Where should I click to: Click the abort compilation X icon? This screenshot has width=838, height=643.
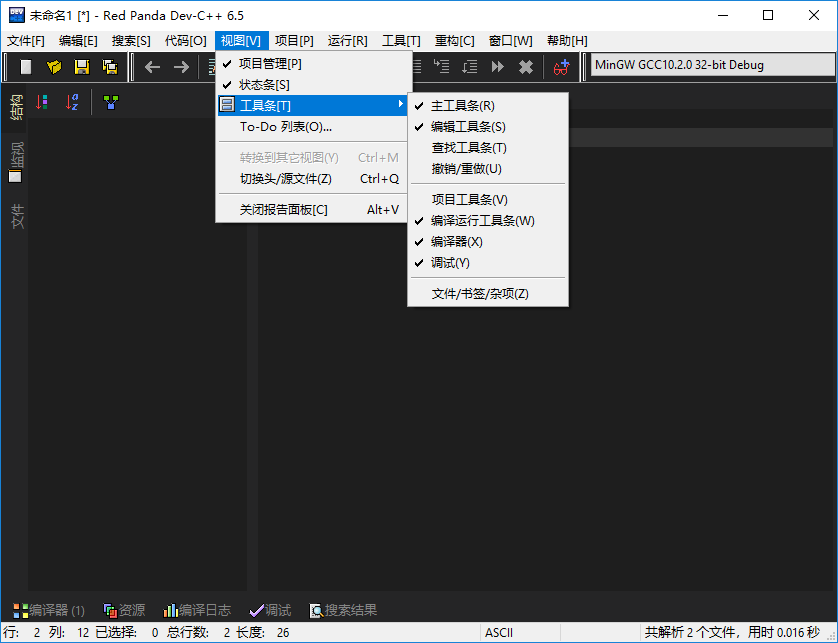click(525, 68)
